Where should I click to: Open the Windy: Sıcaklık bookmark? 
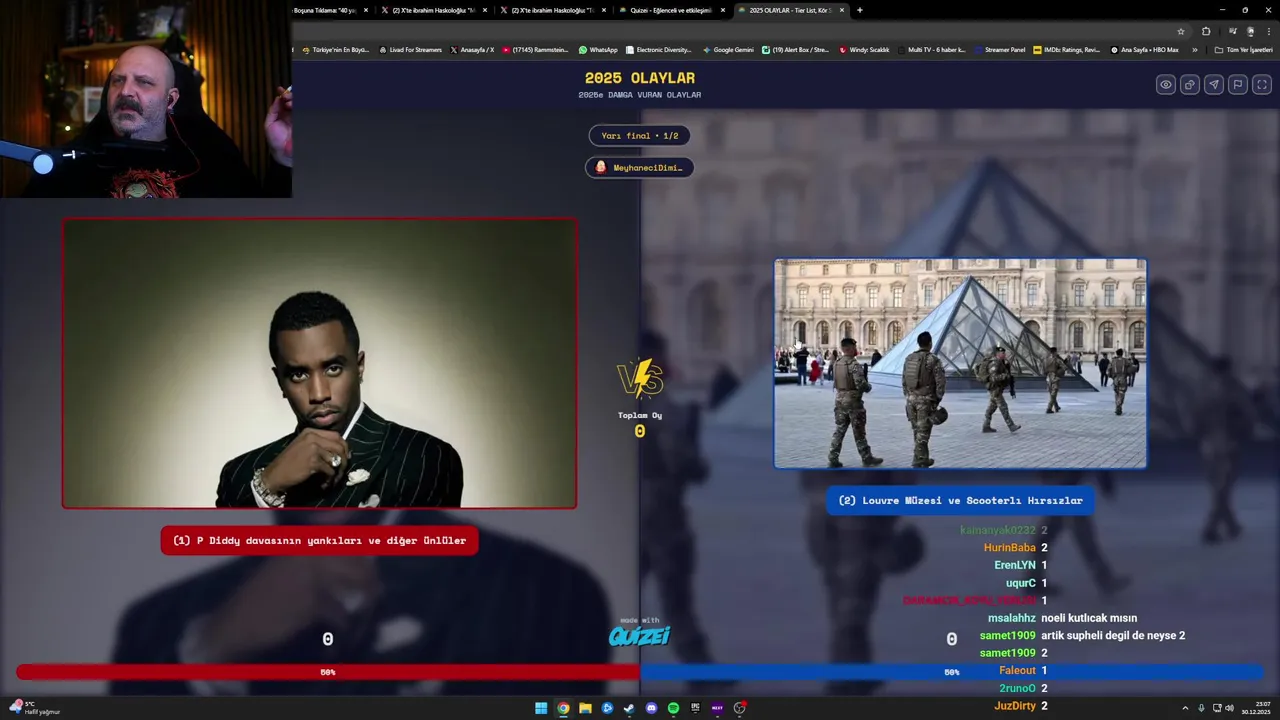point(864,49)
